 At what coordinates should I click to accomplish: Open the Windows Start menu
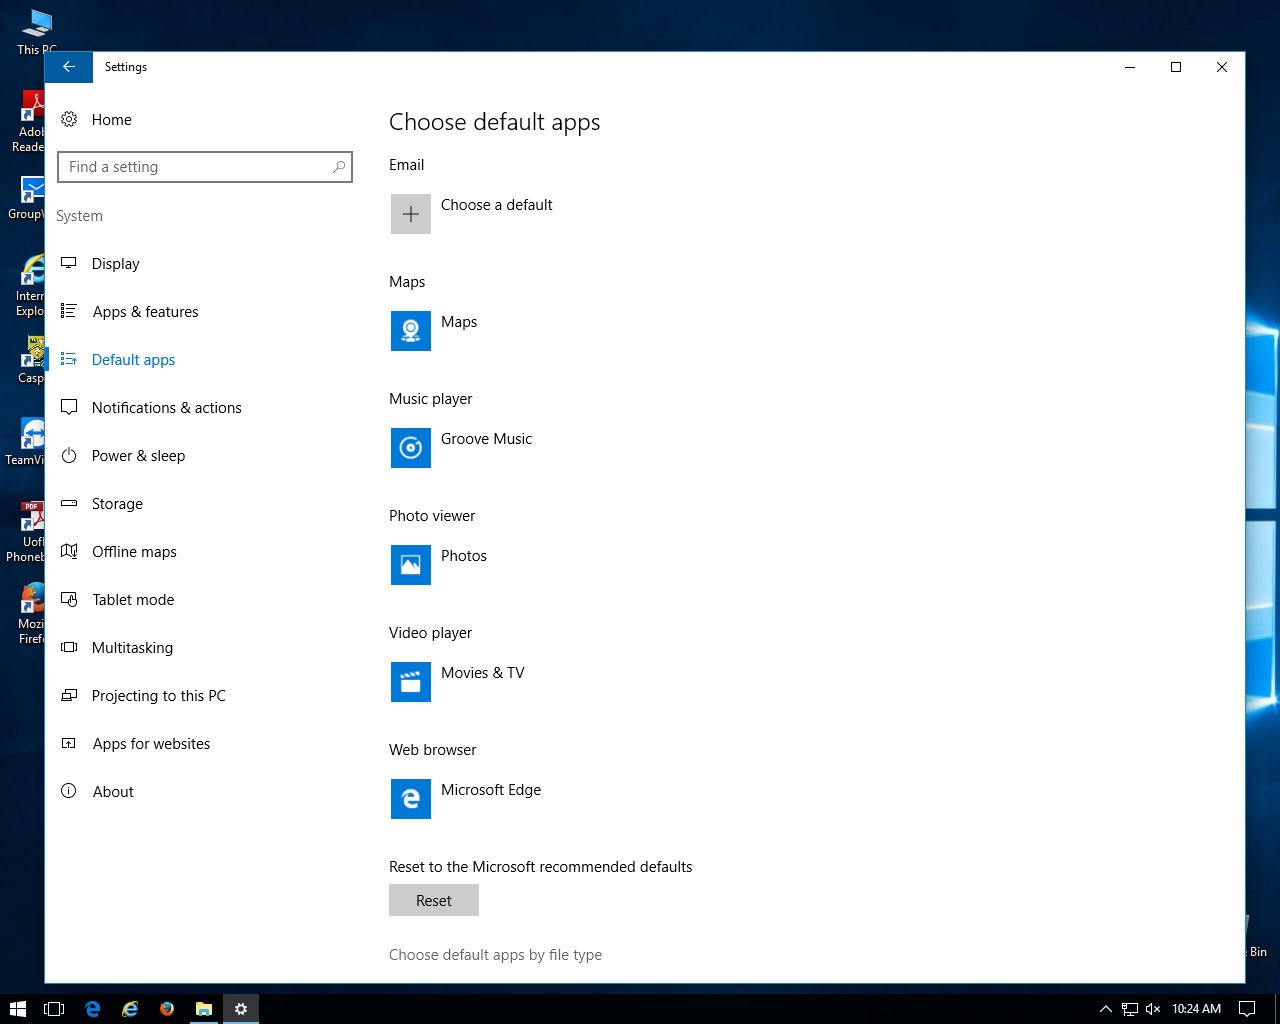(17, 1009)
